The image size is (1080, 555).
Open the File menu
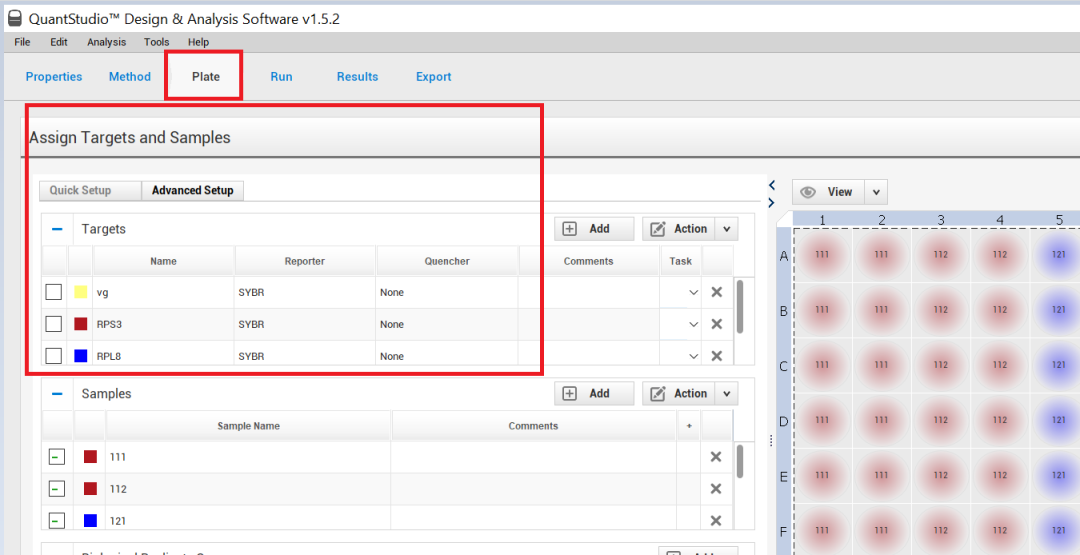click(22, 42)
